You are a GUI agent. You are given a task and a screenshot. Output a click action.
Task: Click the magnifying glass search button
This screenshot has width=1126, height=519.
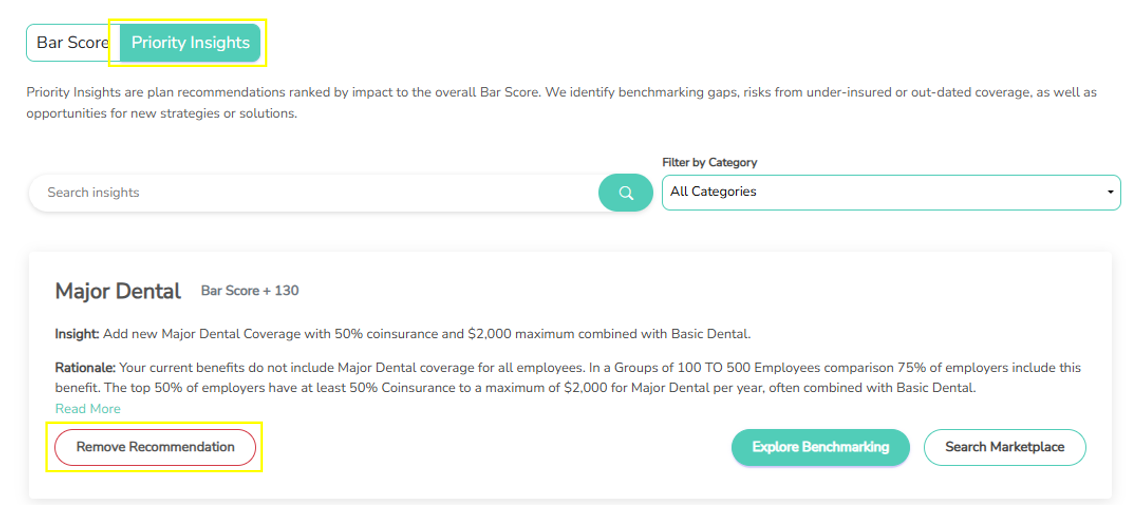click(625, 193)
